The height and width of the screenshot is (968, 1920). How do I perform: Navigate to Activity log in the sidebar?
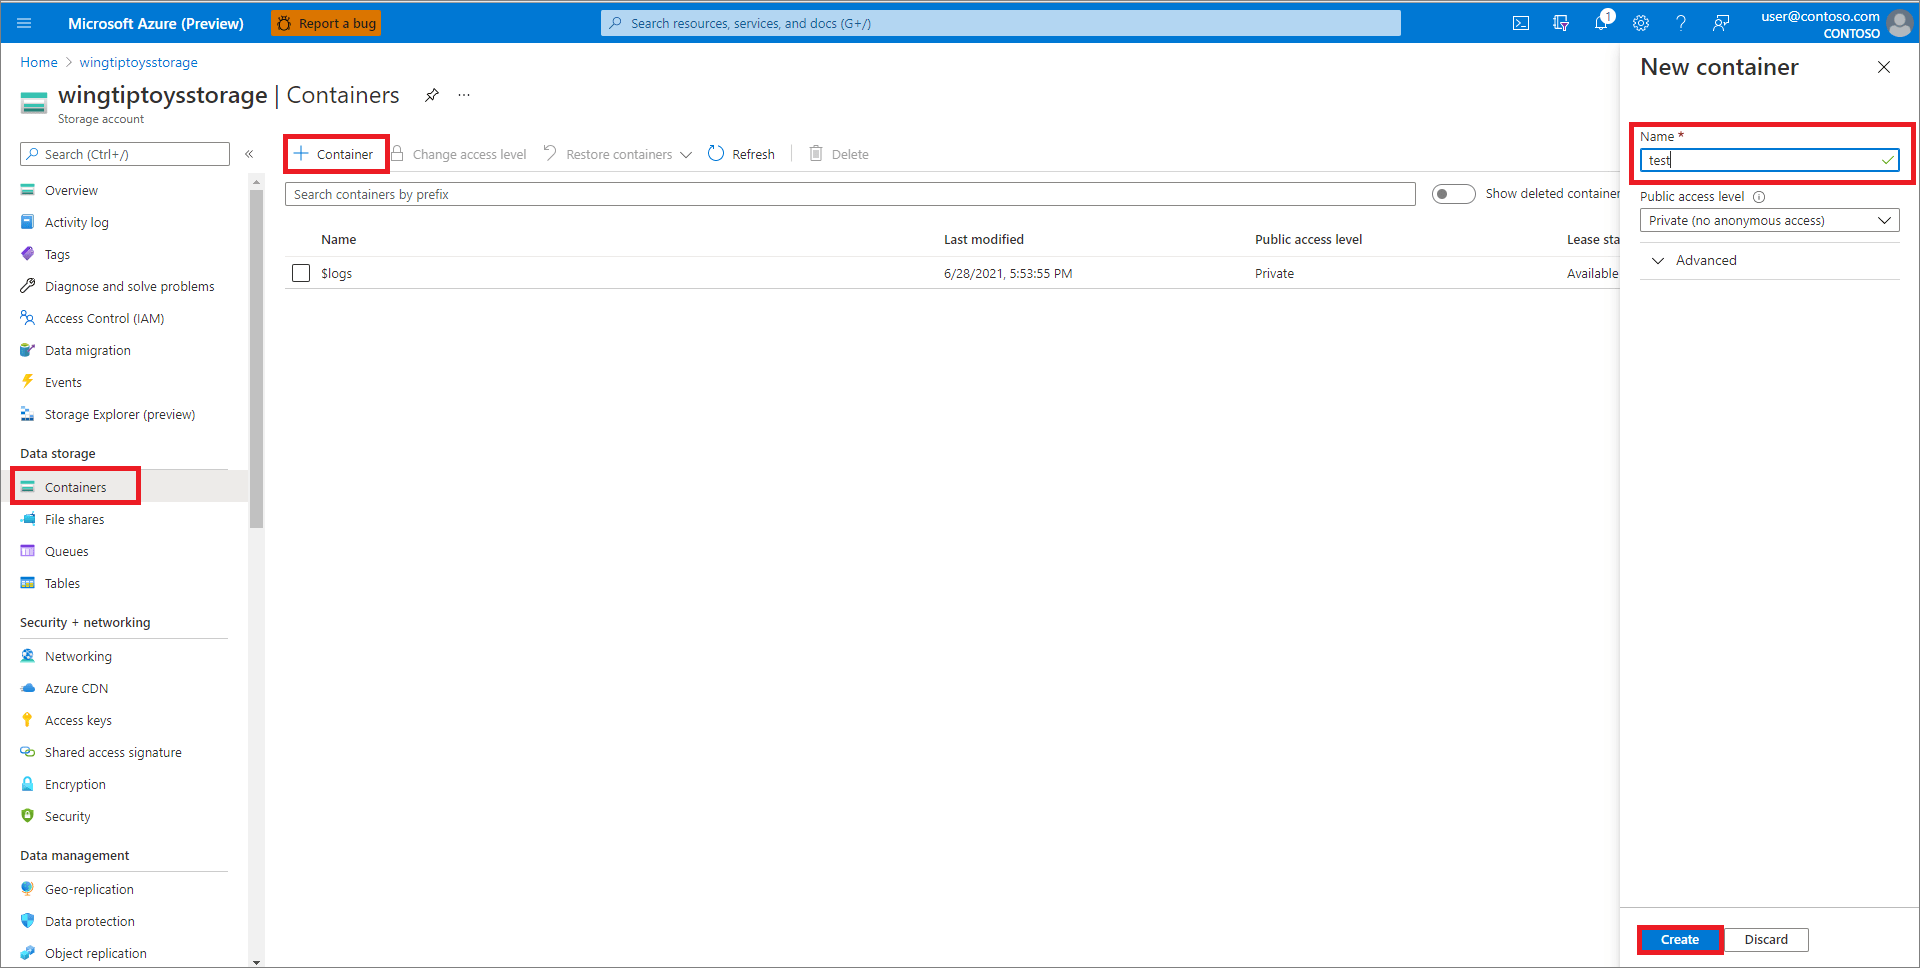pos(77,222)
